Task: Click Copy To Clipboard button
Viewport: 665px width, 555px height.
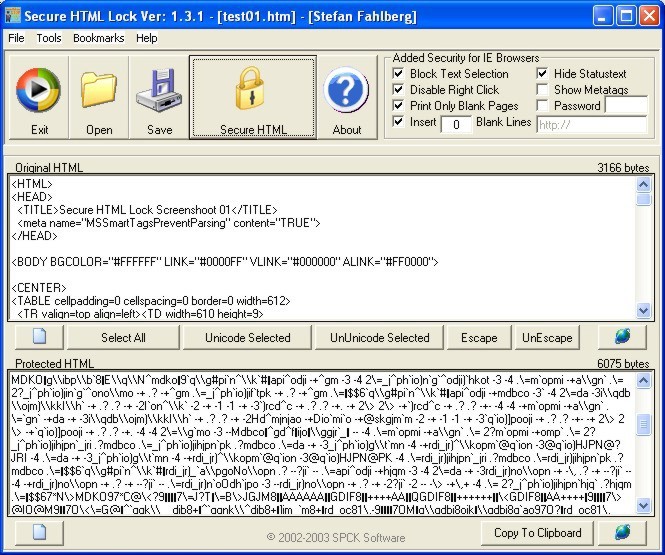Action: [537, 533]
